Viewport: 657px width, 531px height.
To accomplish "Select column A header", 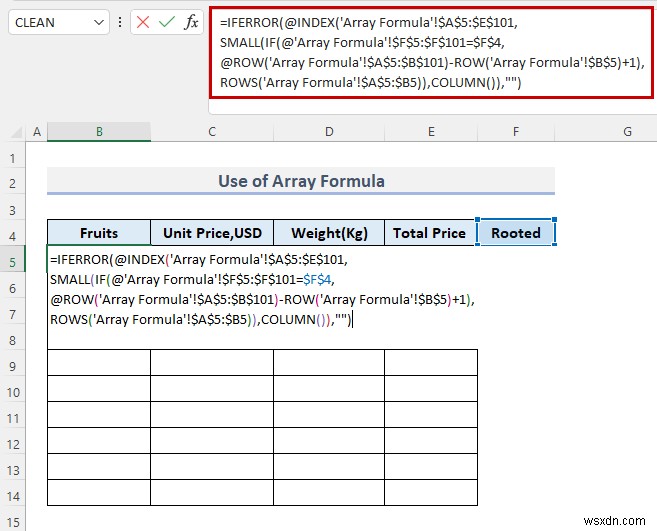I will click(37, 132).
